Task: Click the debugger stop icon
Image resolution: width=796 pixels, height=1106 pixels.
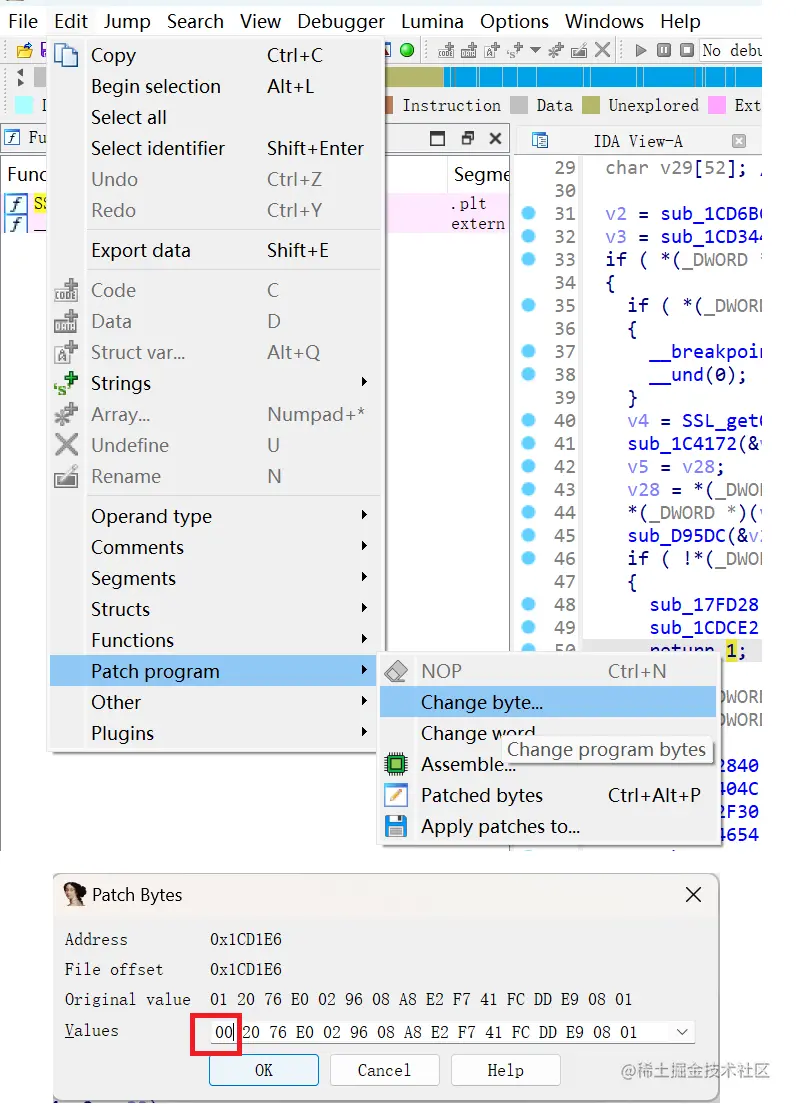Action: [x=687, y=50]
